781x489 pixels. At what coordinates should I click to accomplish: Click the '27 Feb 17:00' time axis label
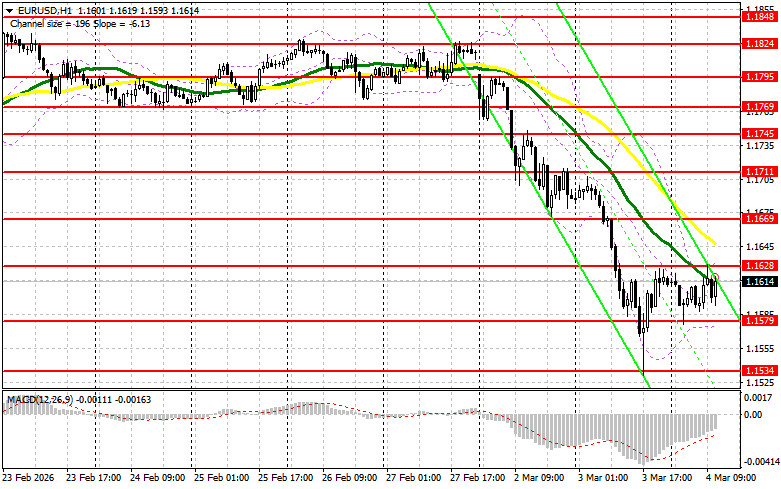click(478, 478)
